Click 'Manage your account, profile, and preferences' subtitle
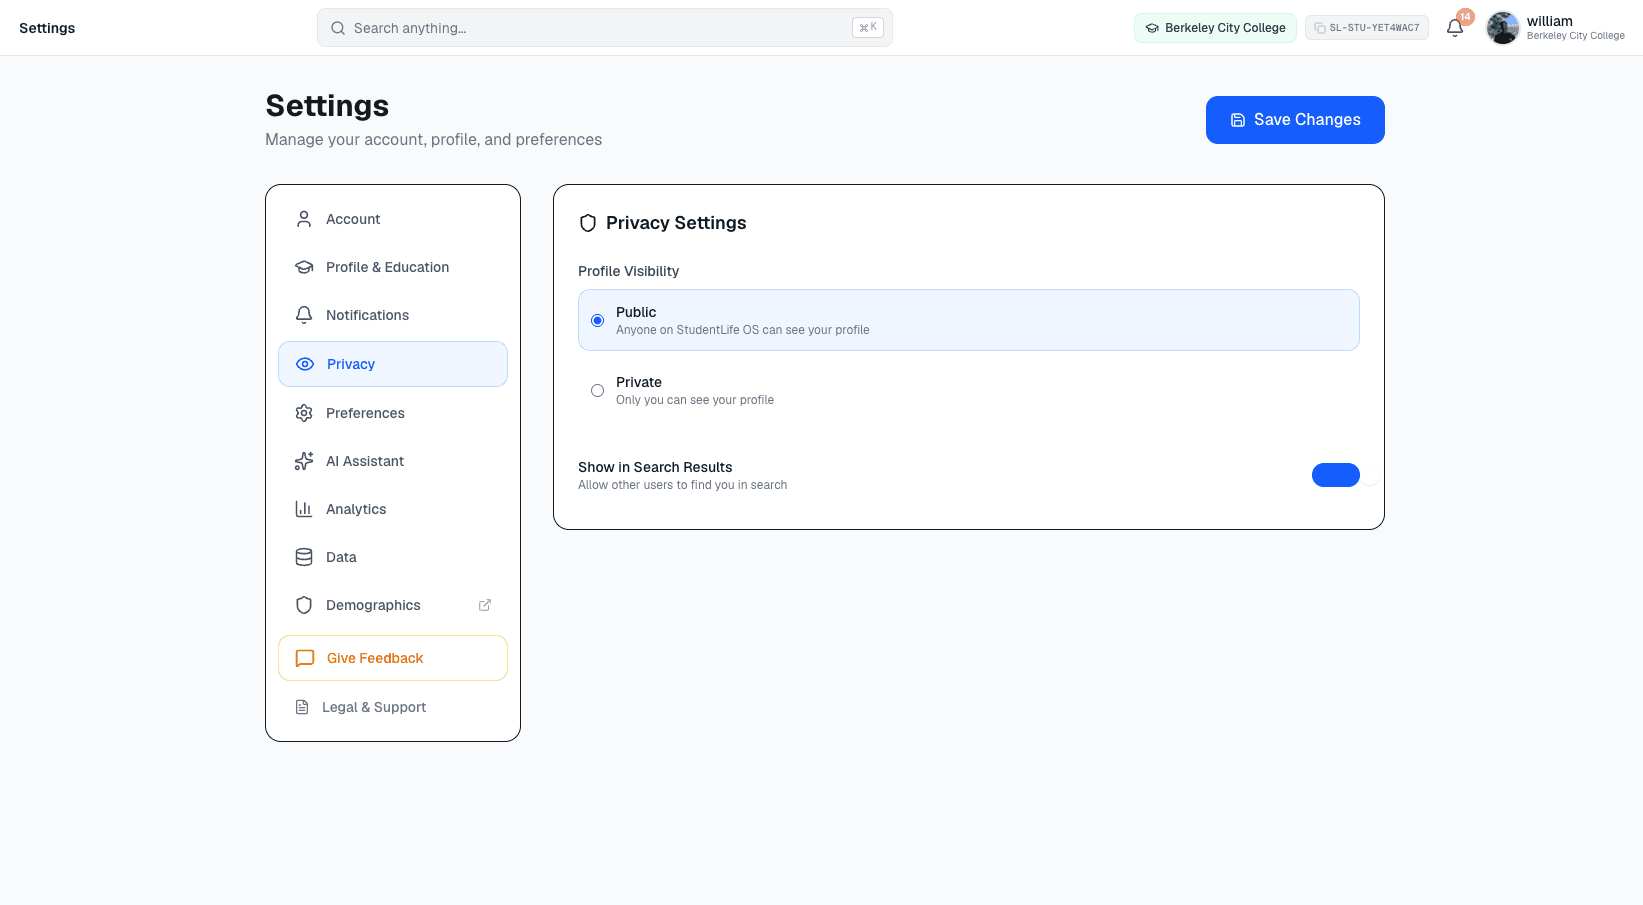 pos(433,140)
